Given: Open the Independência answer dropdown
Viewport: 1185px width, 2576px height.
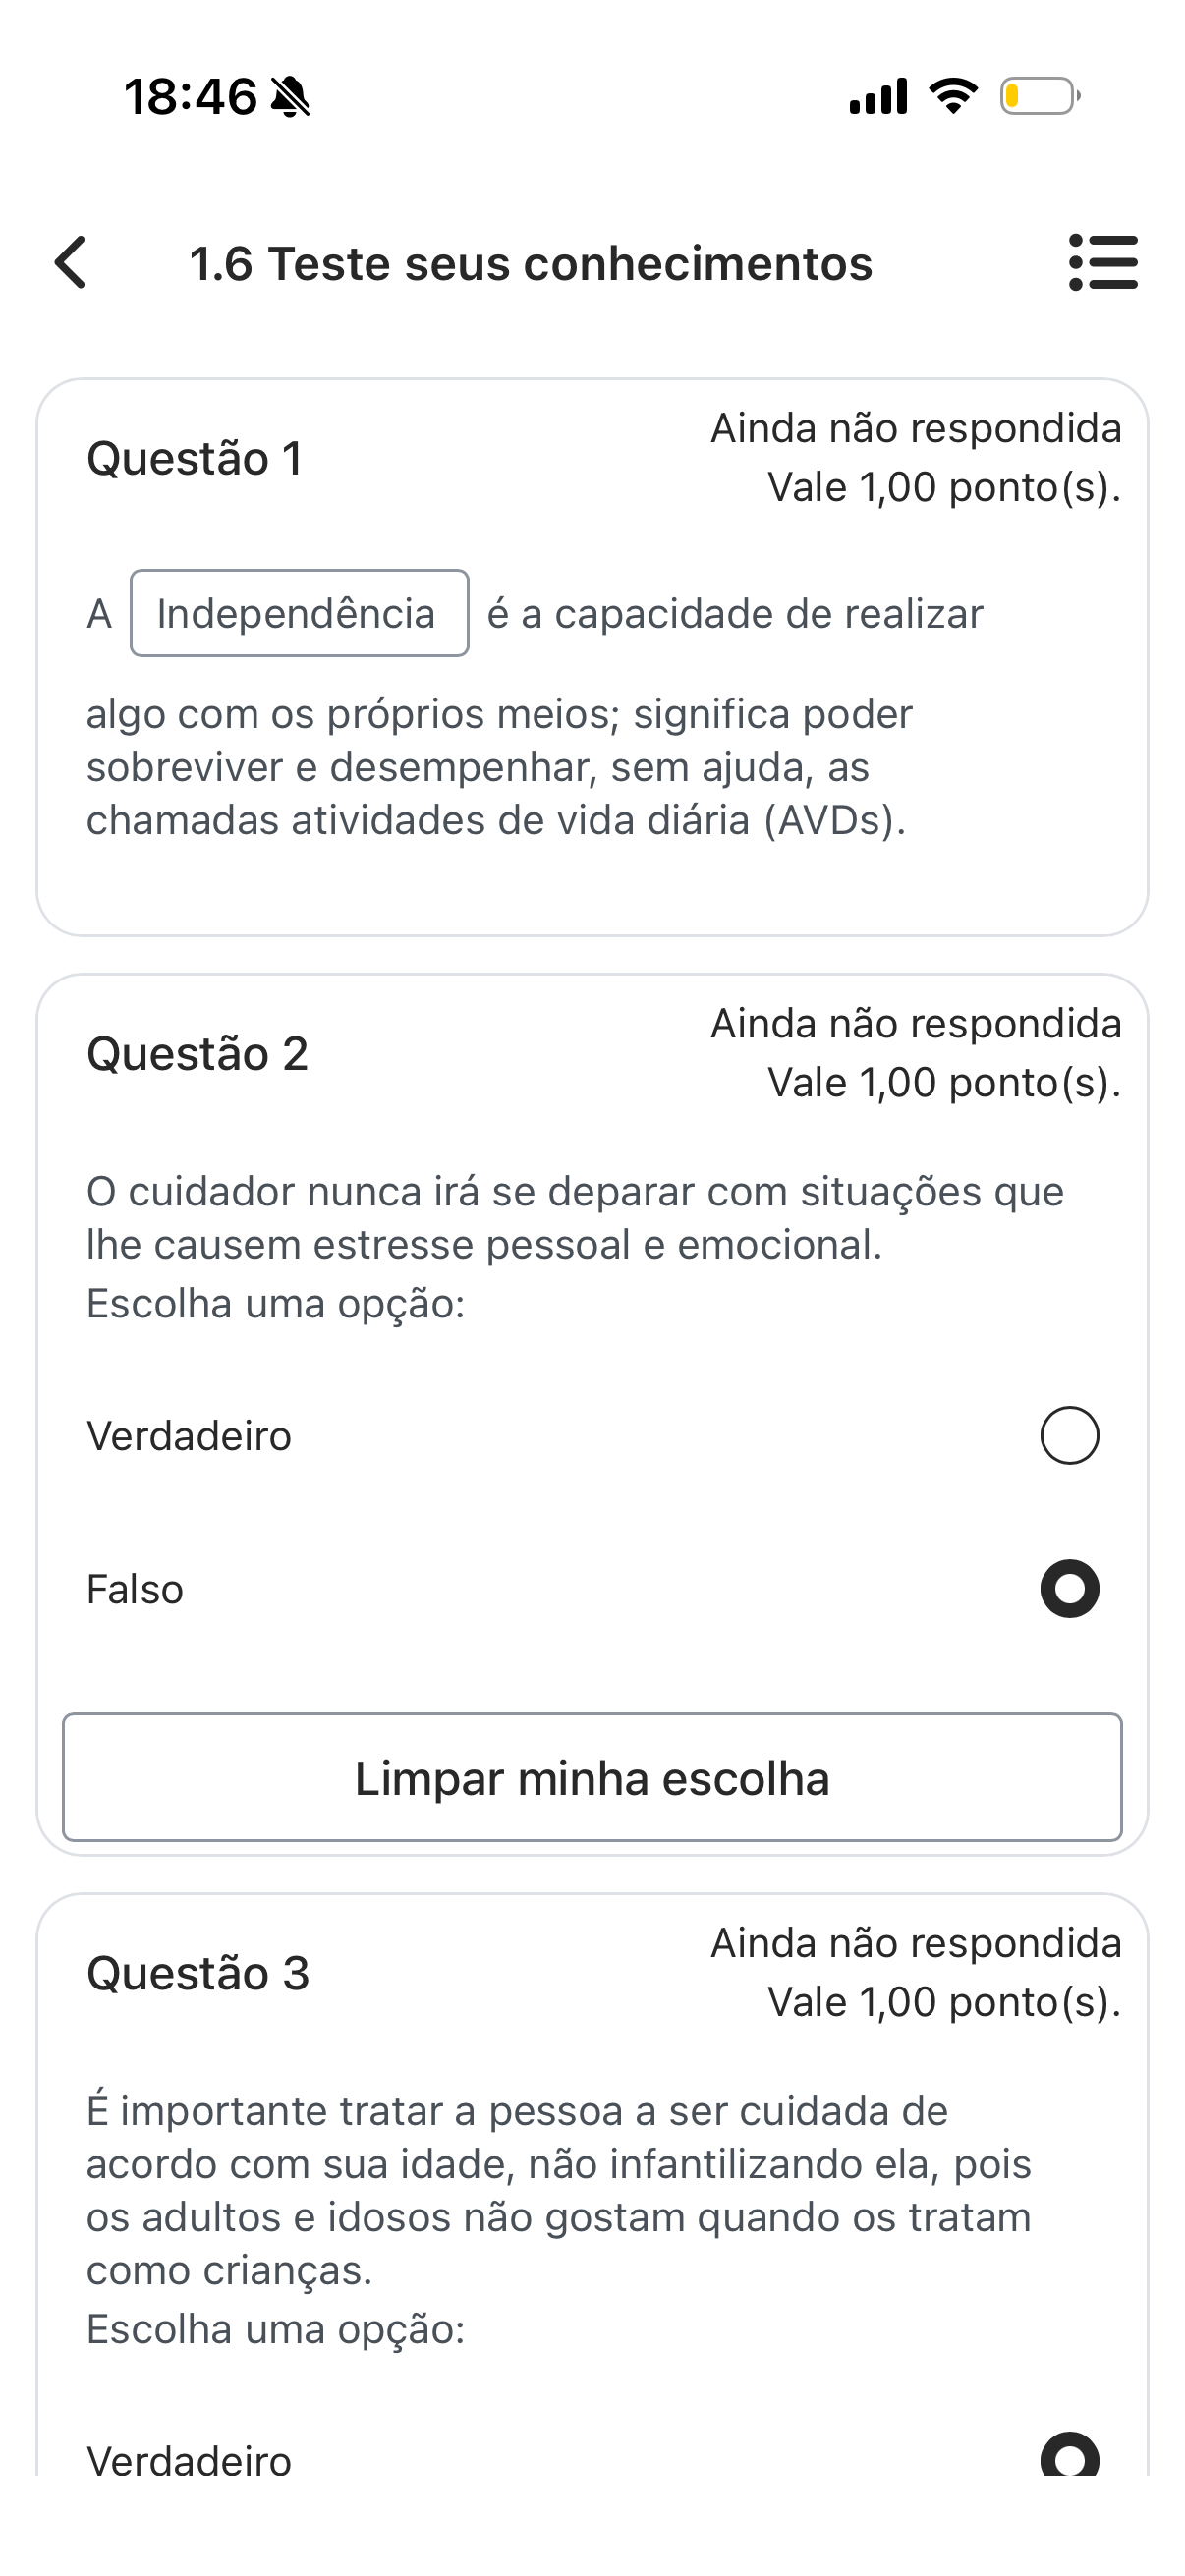Looking at the screenshot, I should click(299, 613).
